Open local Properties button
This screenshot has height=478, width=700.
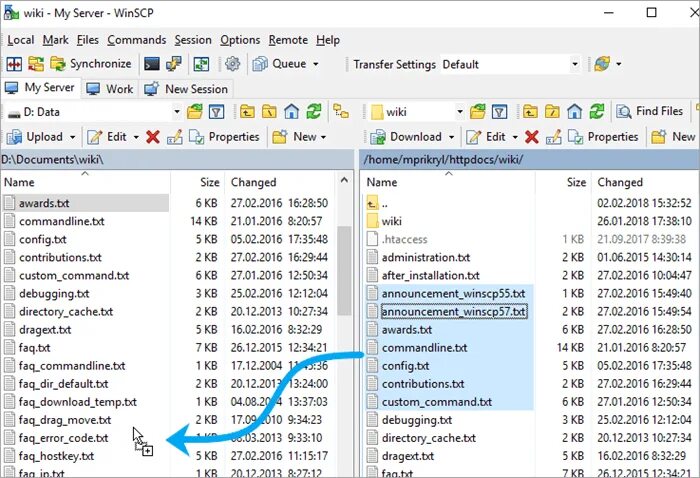(x=224, y=137)
